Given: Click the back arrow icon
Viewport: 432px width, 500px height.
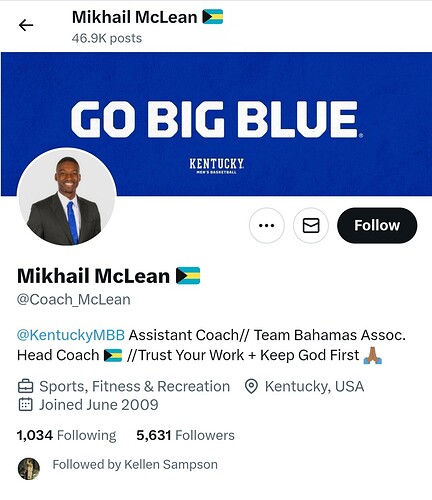Looking at the screenshot, I should [26, 25].
